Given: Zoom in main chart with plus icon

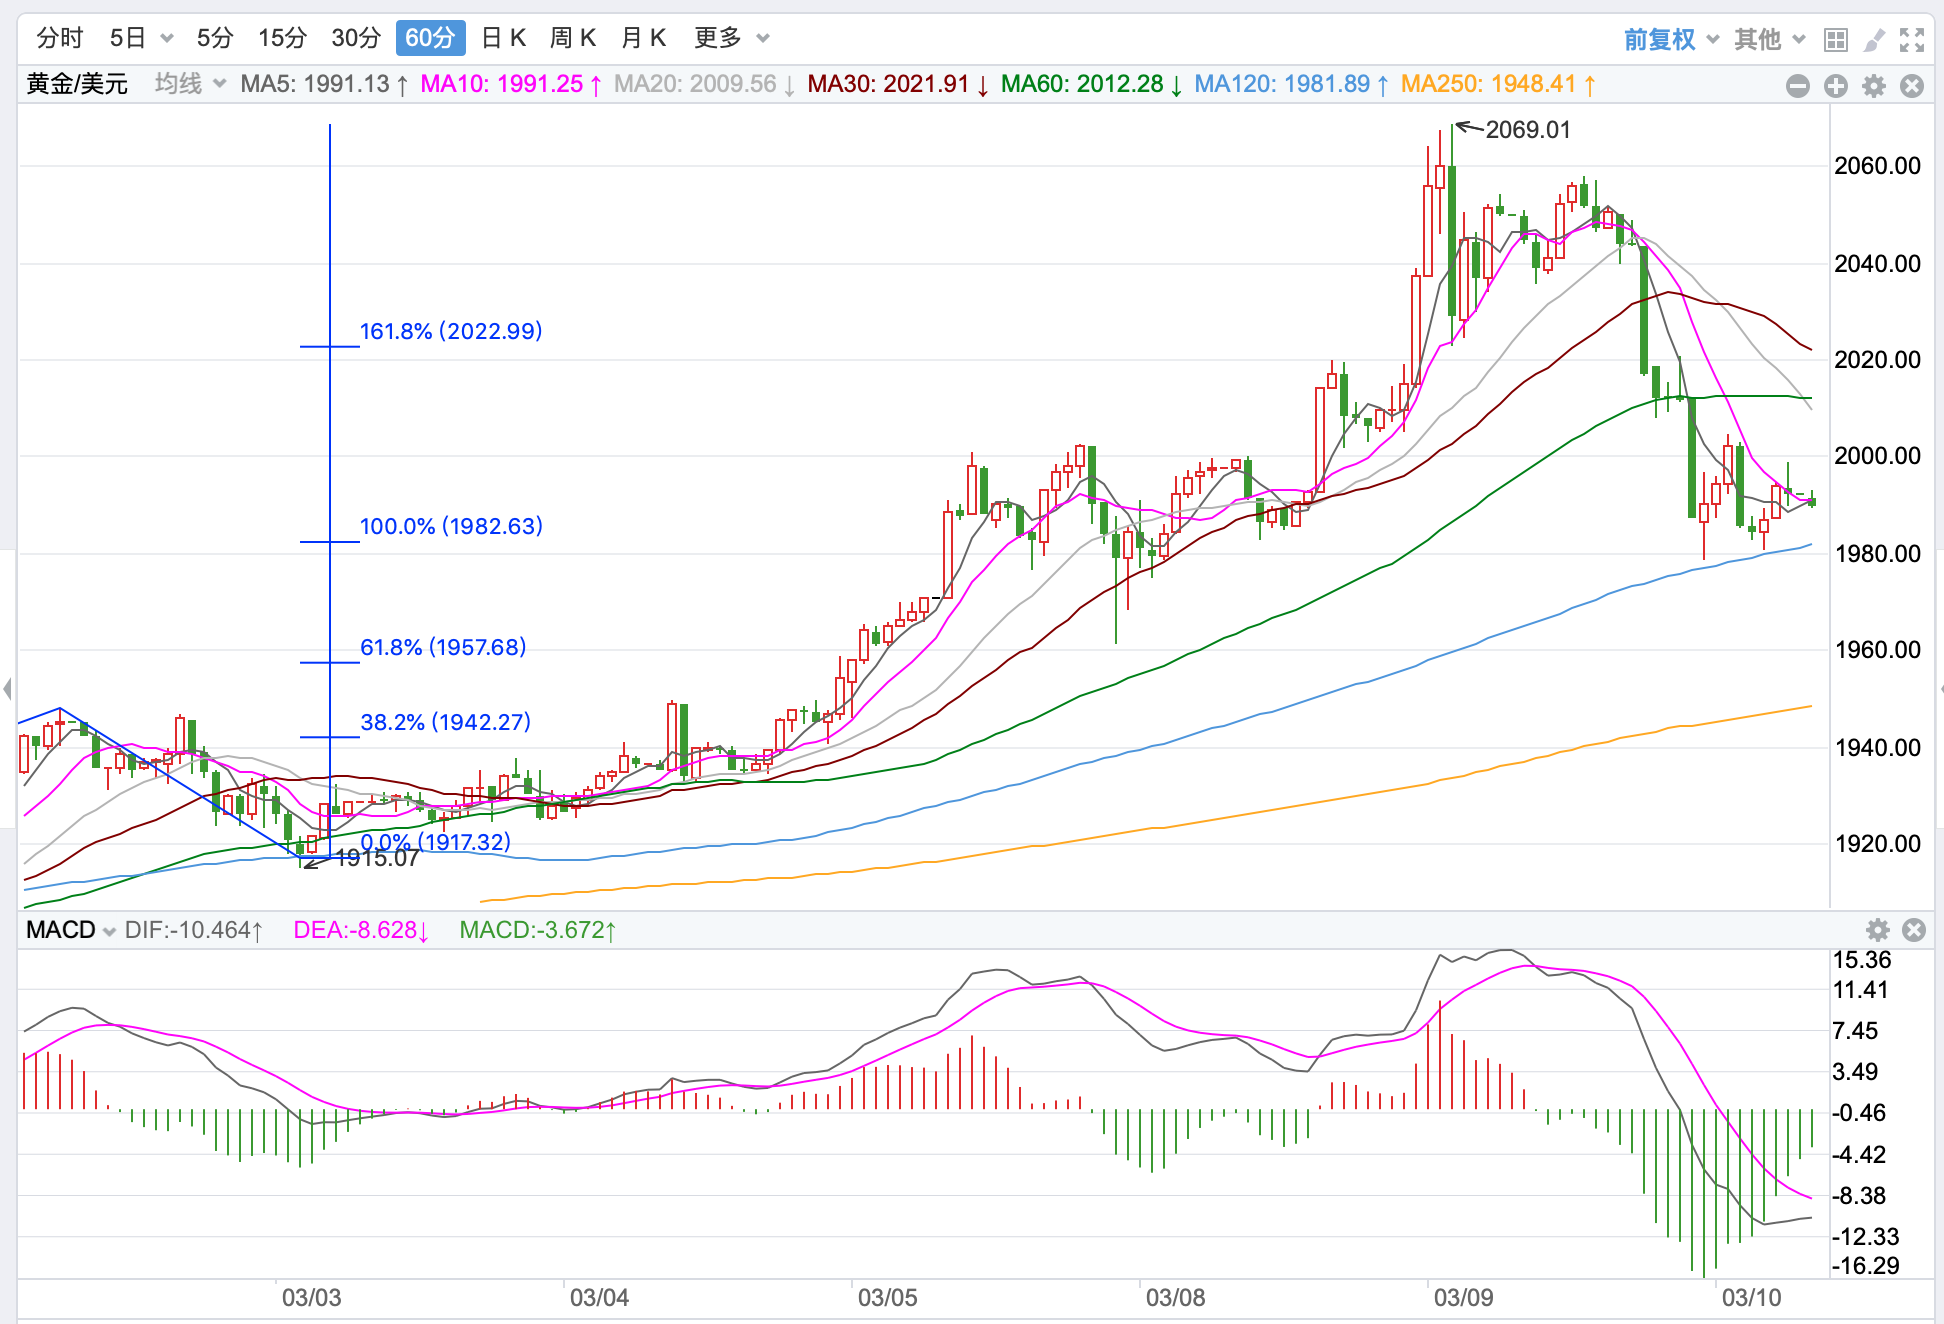Looking at the screenshot, I should point(1835,86).
